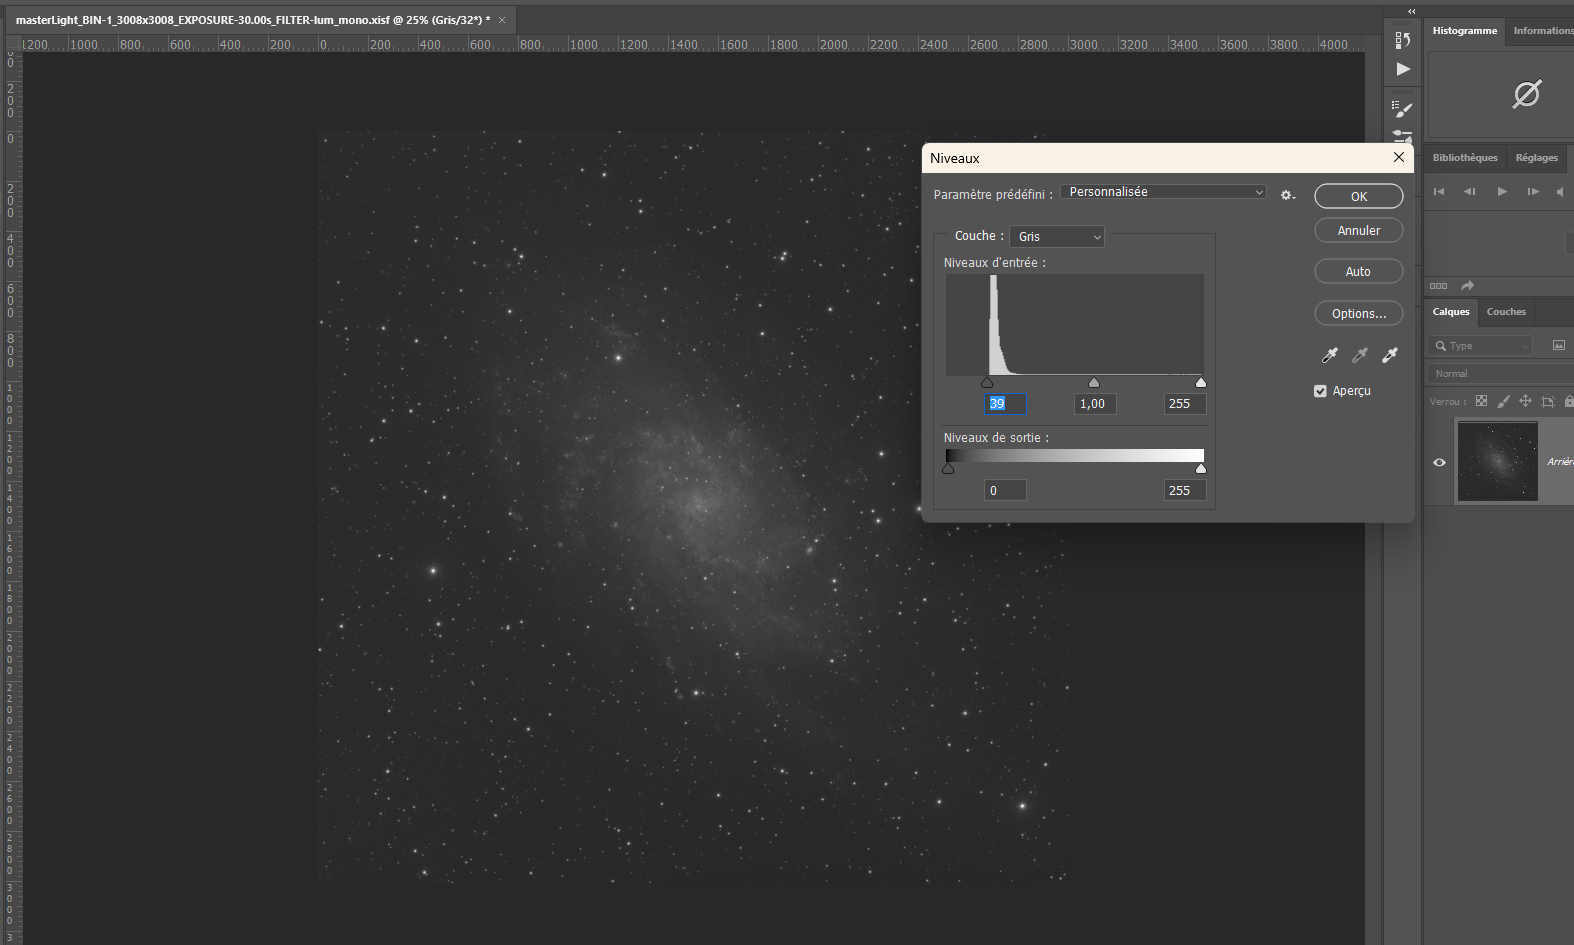Click the share arrow icon in panel
The width and height of the screenshot is (1574, 945).
click(x=1467, y=286)
